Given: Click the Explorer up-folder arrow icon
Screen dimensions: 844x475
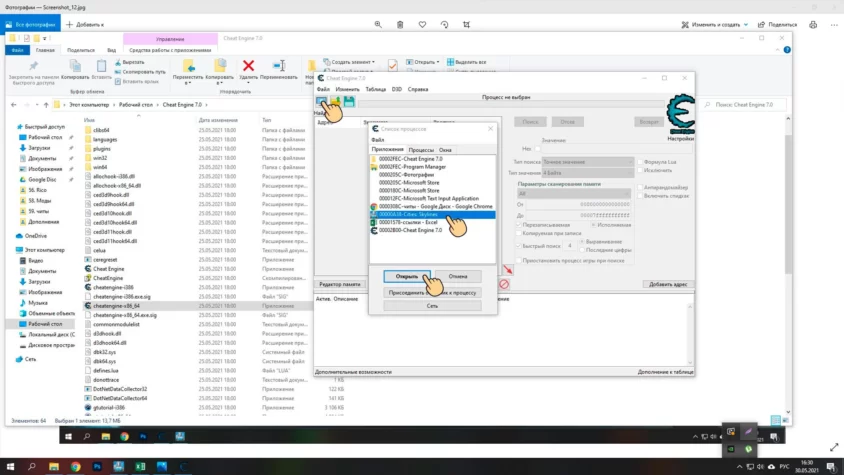Looking at the screenshot, I should click(x=46, y=104).
